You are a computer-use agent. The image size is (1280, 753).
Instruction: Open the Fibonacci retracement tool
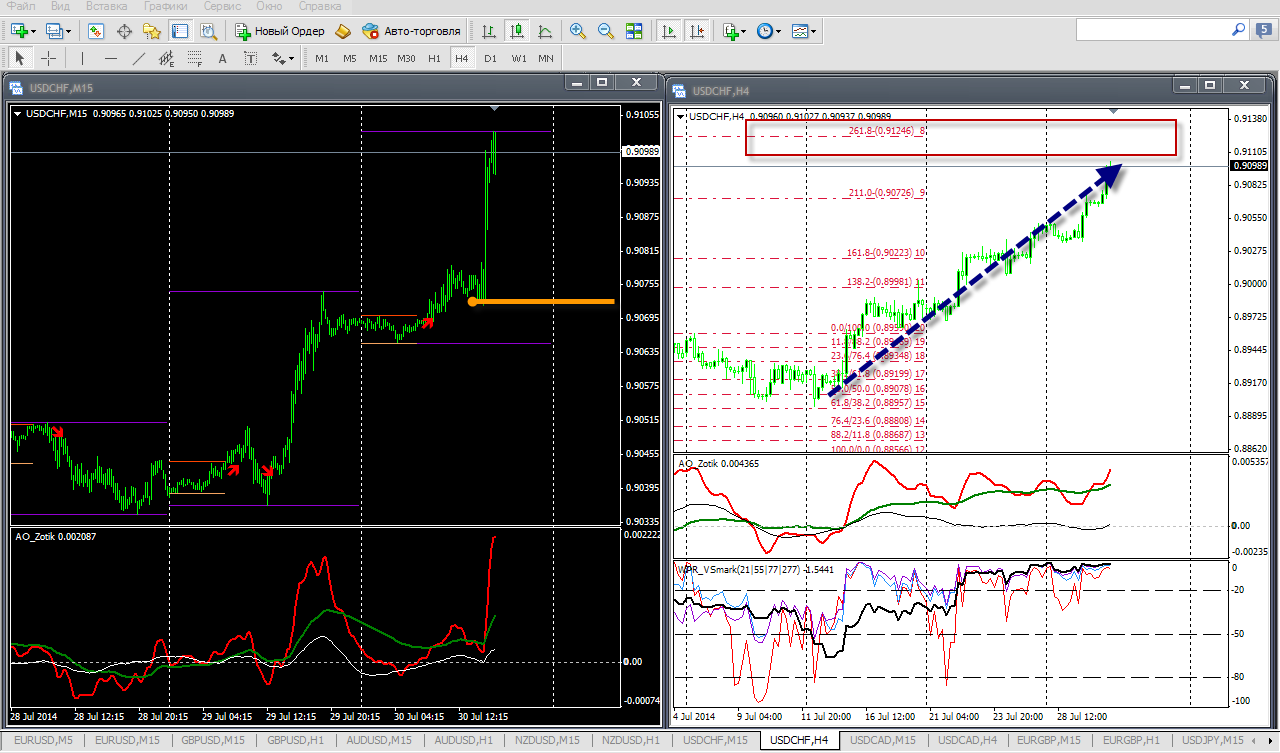195,58
